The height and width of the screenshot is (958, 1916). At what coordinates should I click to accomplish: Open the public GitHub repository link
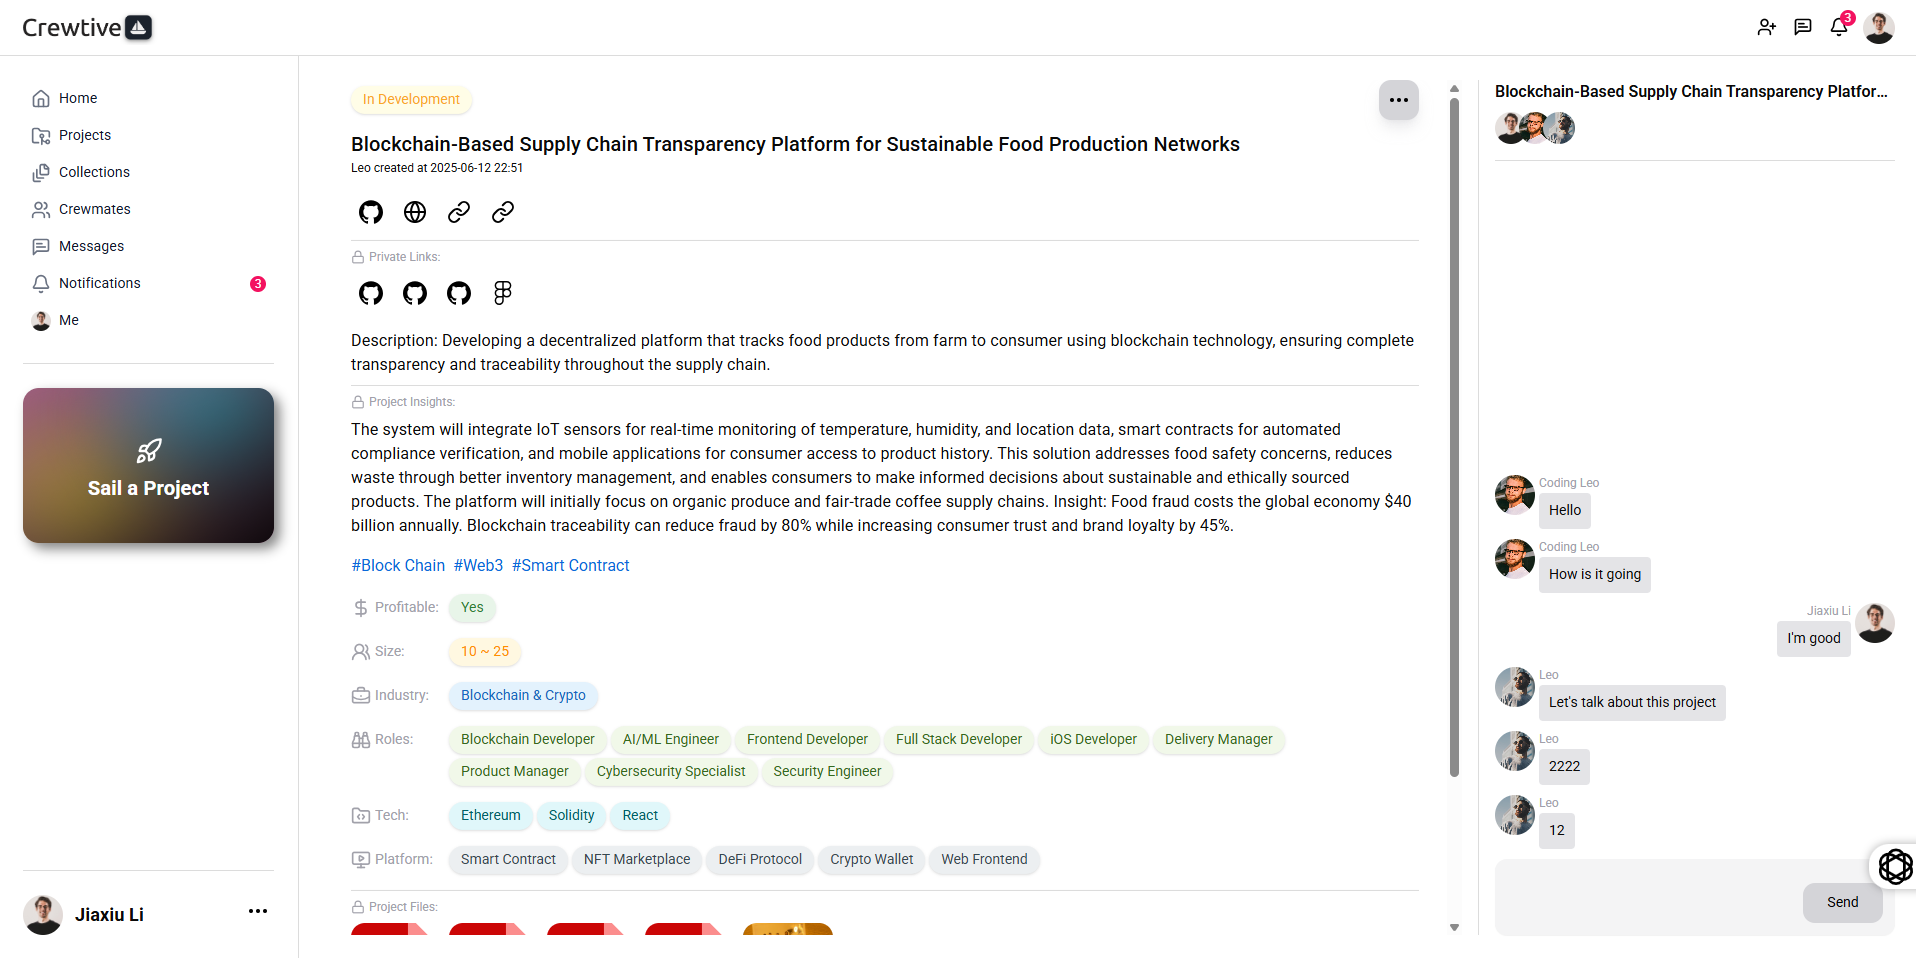click(371, 212)
